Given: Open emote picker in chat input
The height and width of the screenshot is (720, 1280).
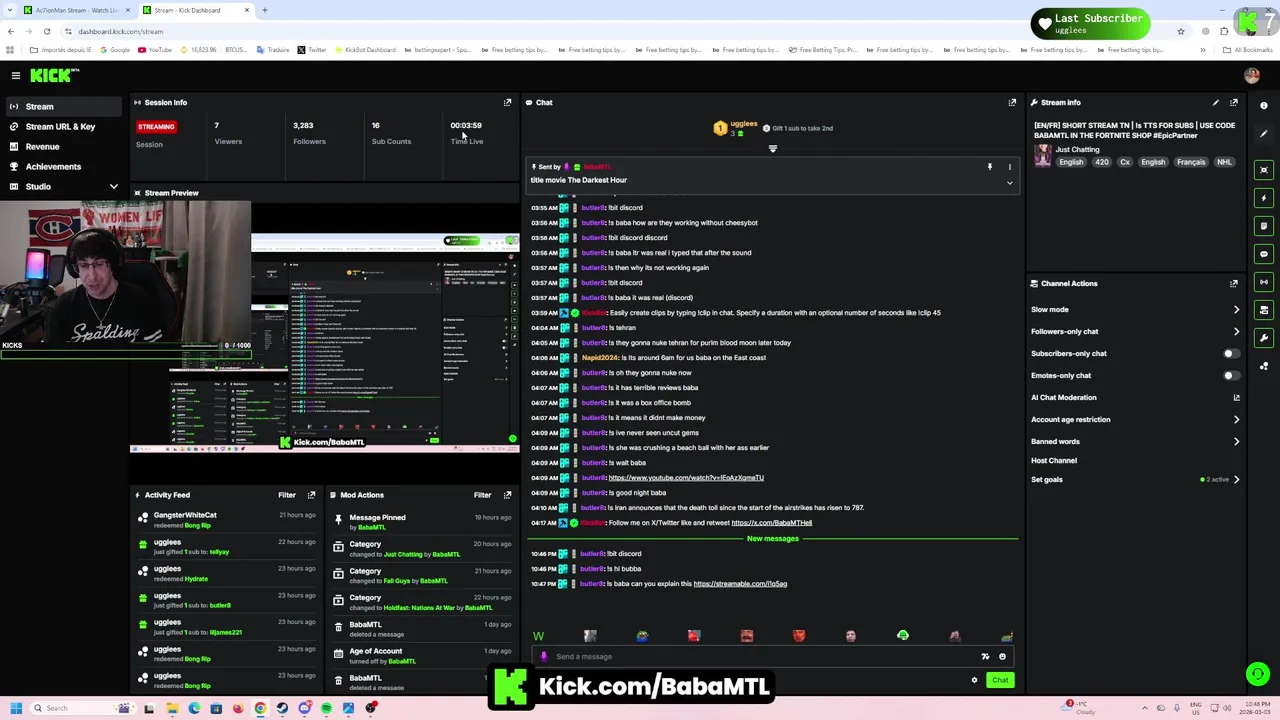Looking at the screenshot, I should (x=1002, y=657).
